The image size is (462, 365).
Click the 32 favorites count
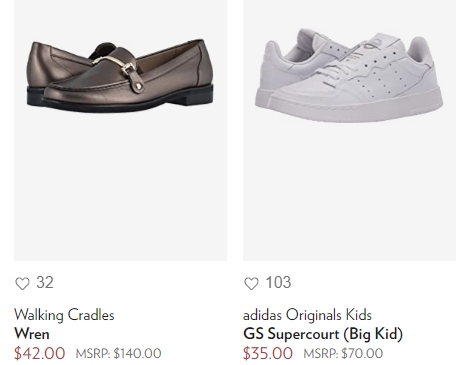[45, 282]
